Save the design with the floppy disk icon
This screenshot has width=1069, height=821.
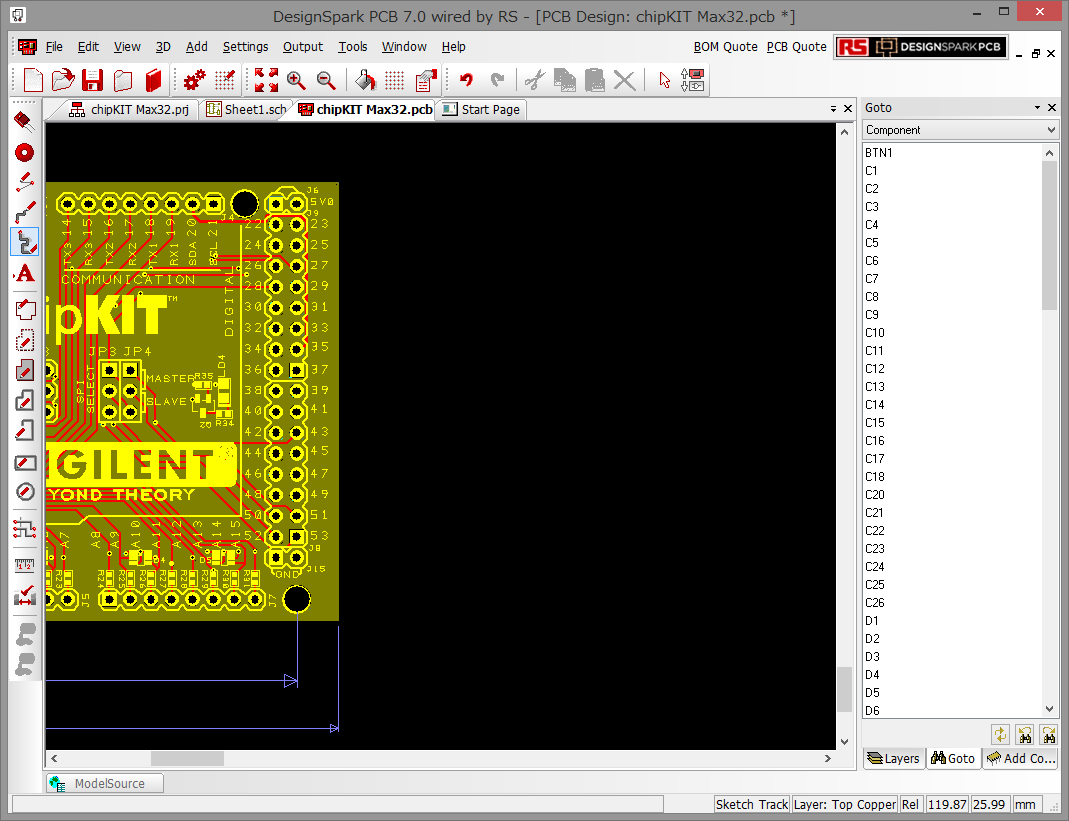tap(93, 80)
